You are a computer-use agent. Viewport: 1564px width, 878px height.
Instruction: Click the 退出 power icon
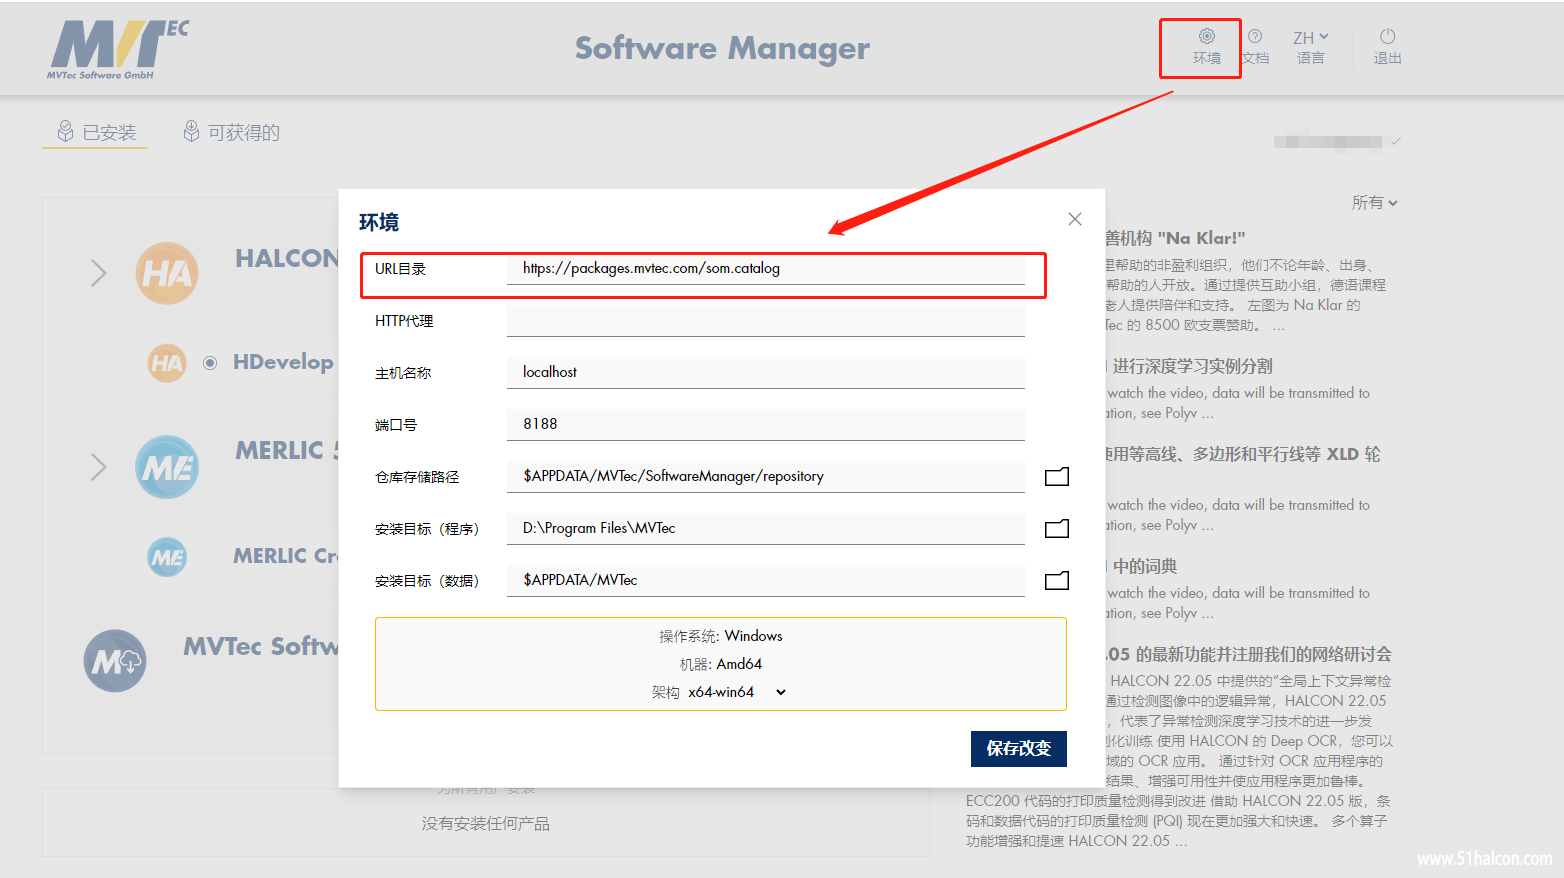point(1387,36)
